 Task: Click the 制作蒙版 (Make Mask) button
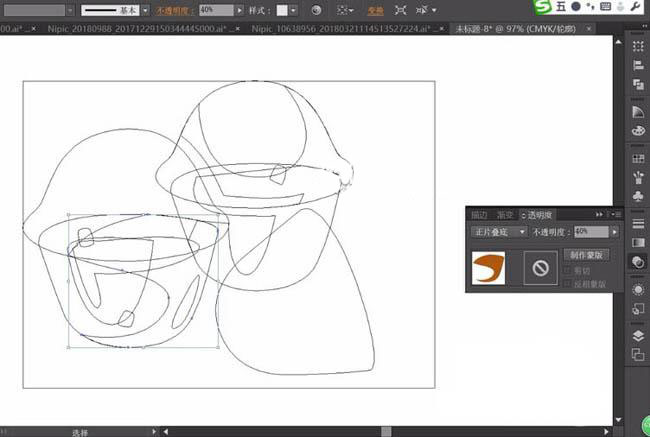(x=586, y=255)
